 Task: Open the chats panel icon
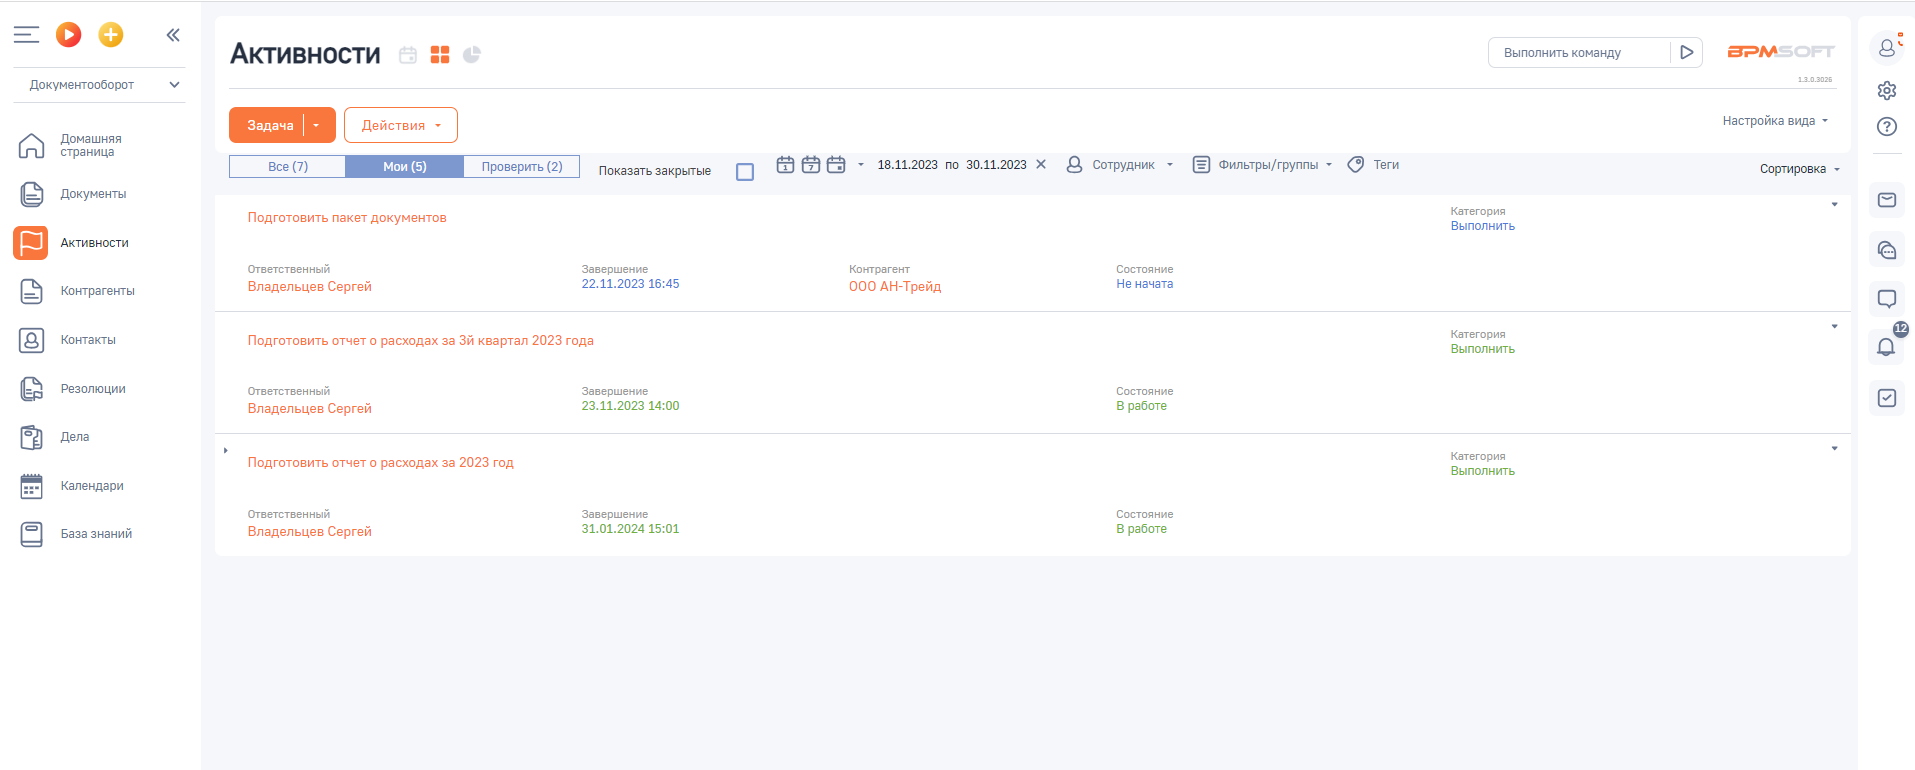[x=1887, y=250]
